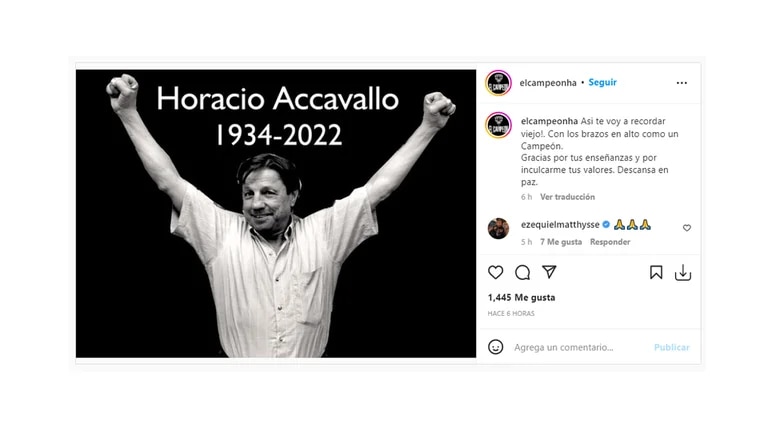This screenshot has width=768, height=432.
Task: Click Ver traducción under the caption
Action: click(x=567, y=197)
